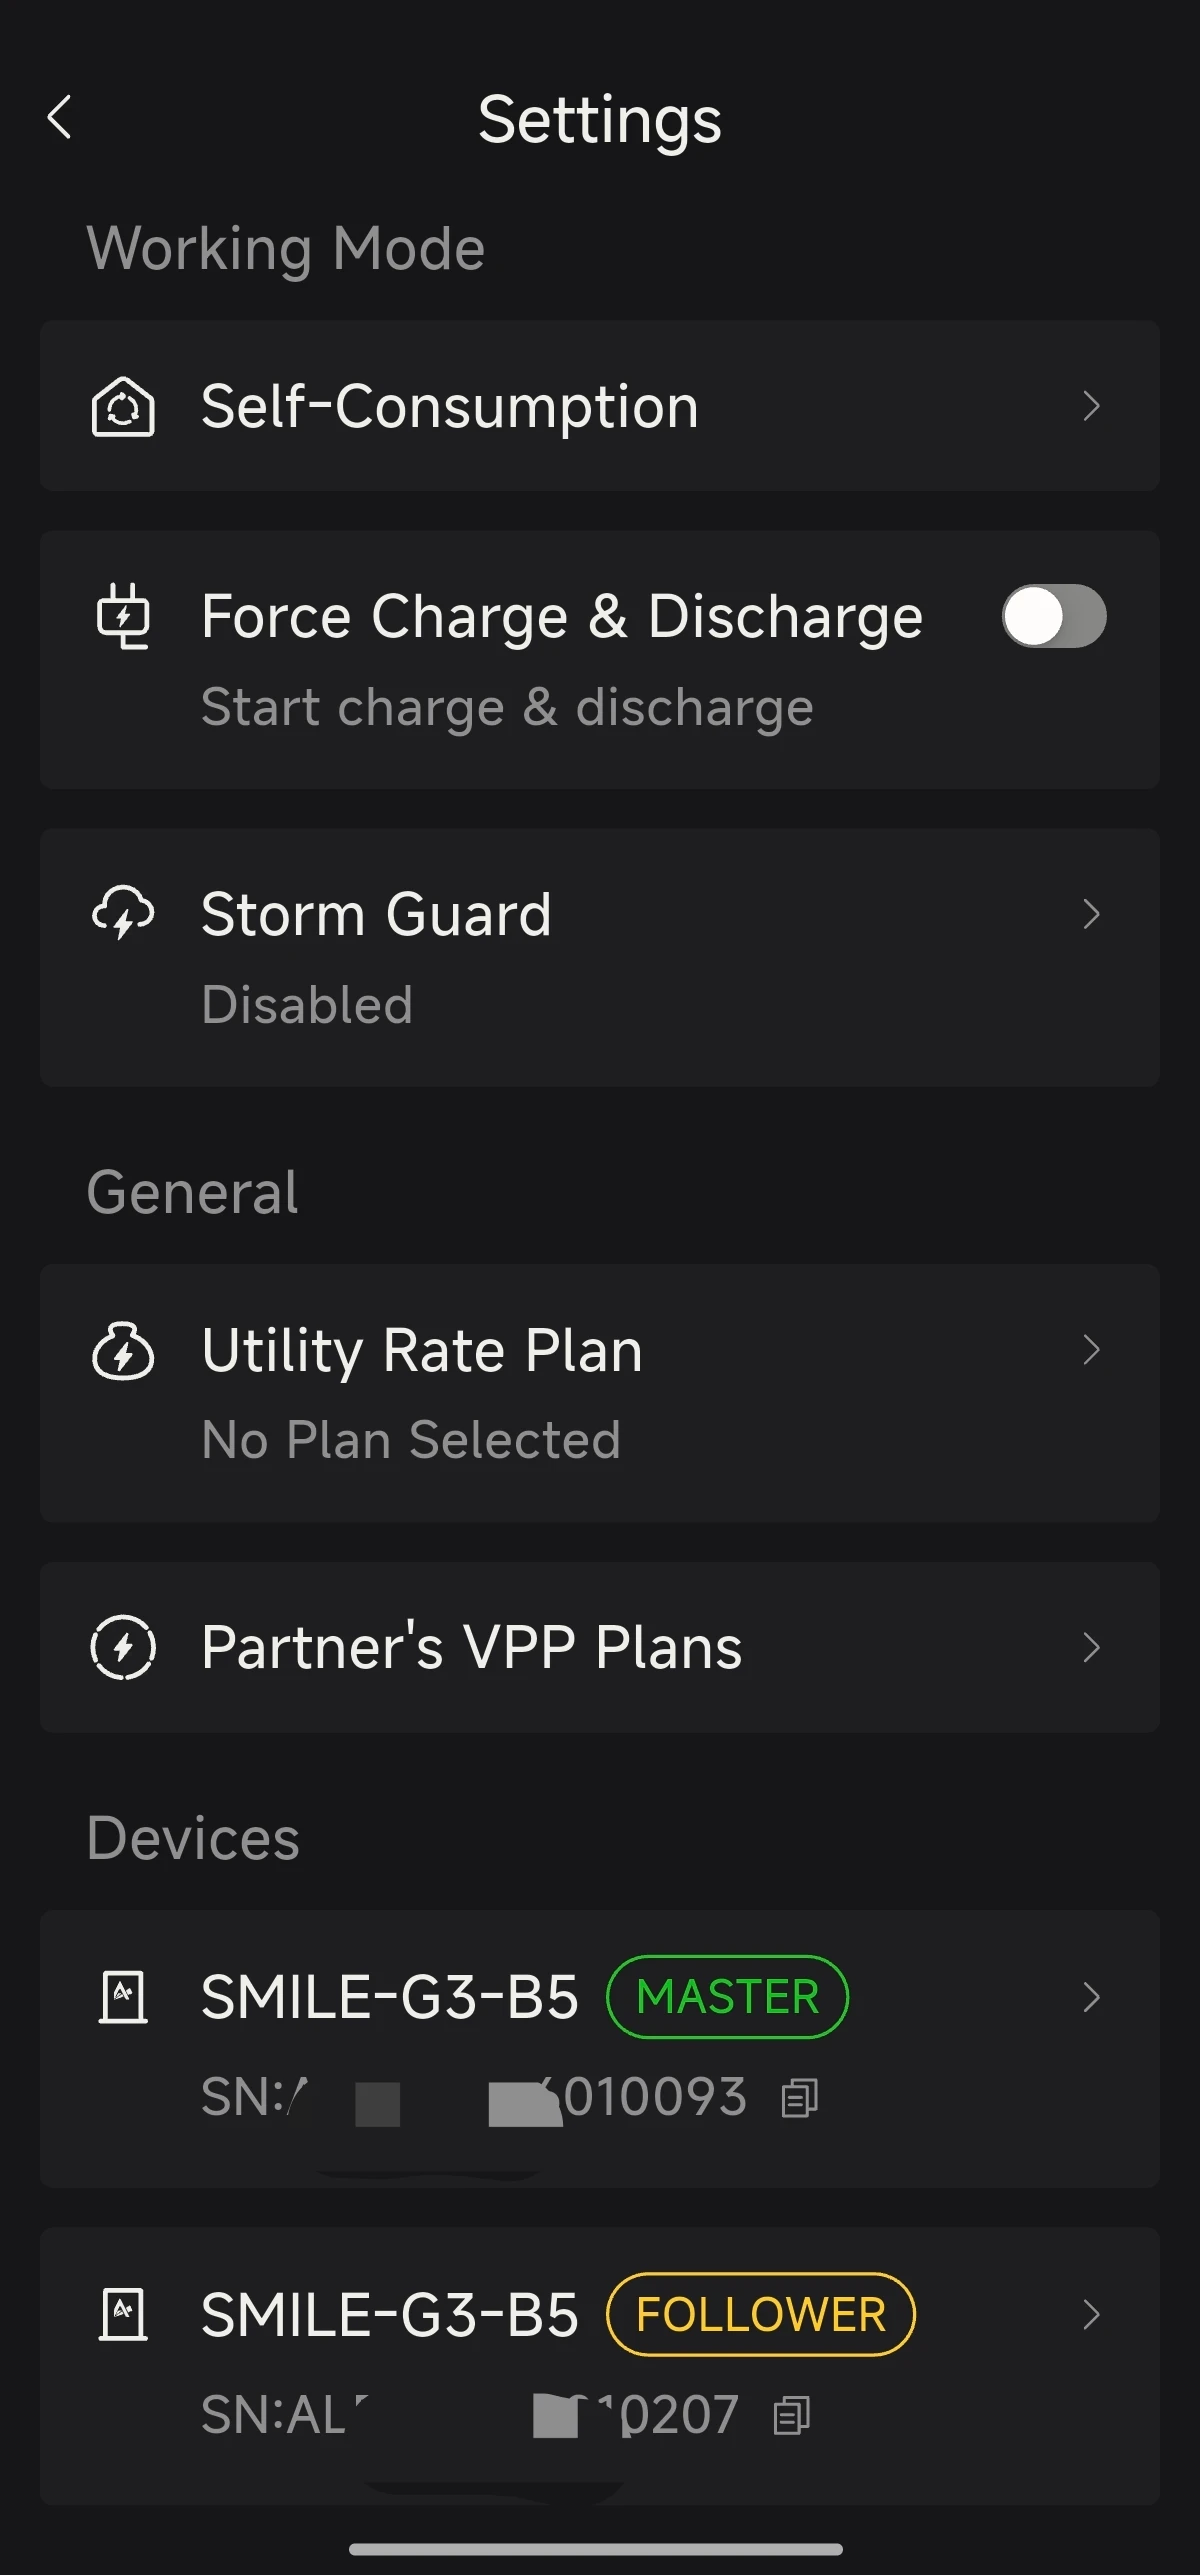Click the Partner's VPP Plans lightning icon

123,1647
